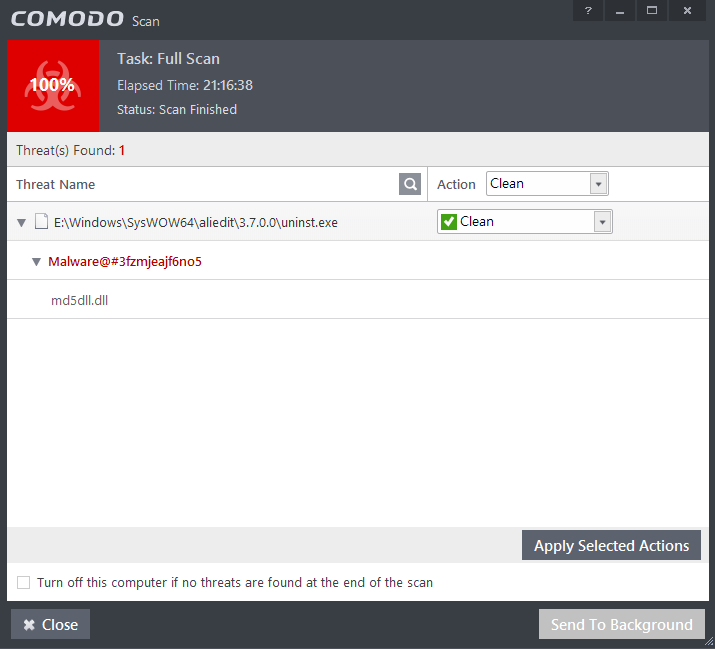Collapse the uninst.exe threat row
This screenshot has height=649, width=715.
(21, 223)
